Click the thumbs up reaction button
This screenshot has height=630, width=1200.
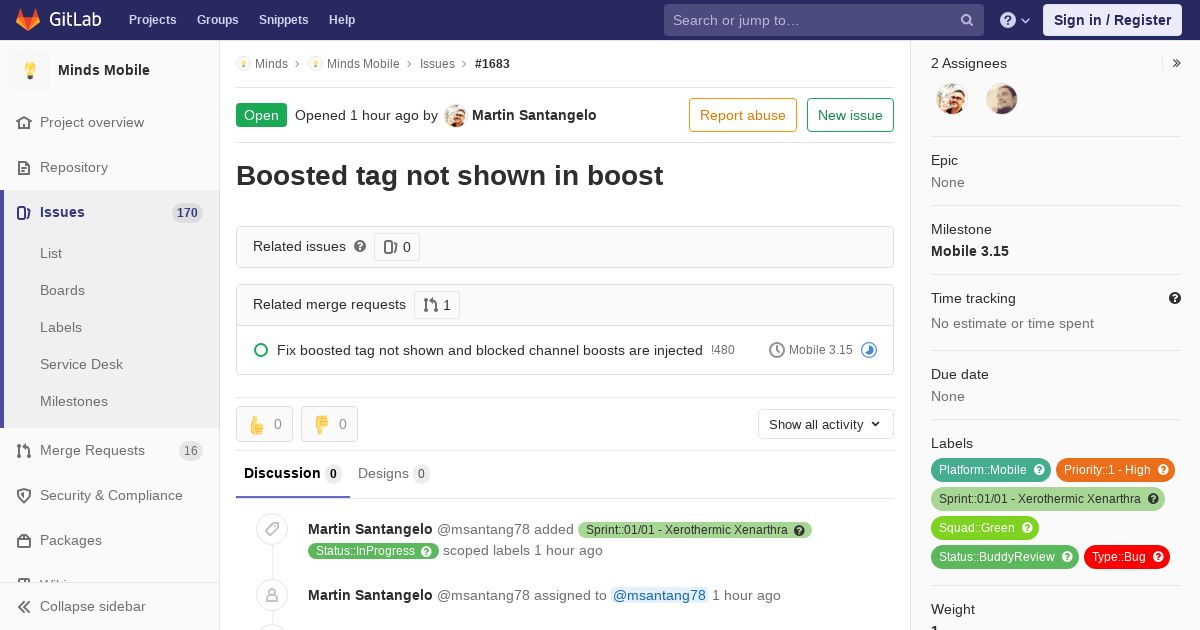264,424
